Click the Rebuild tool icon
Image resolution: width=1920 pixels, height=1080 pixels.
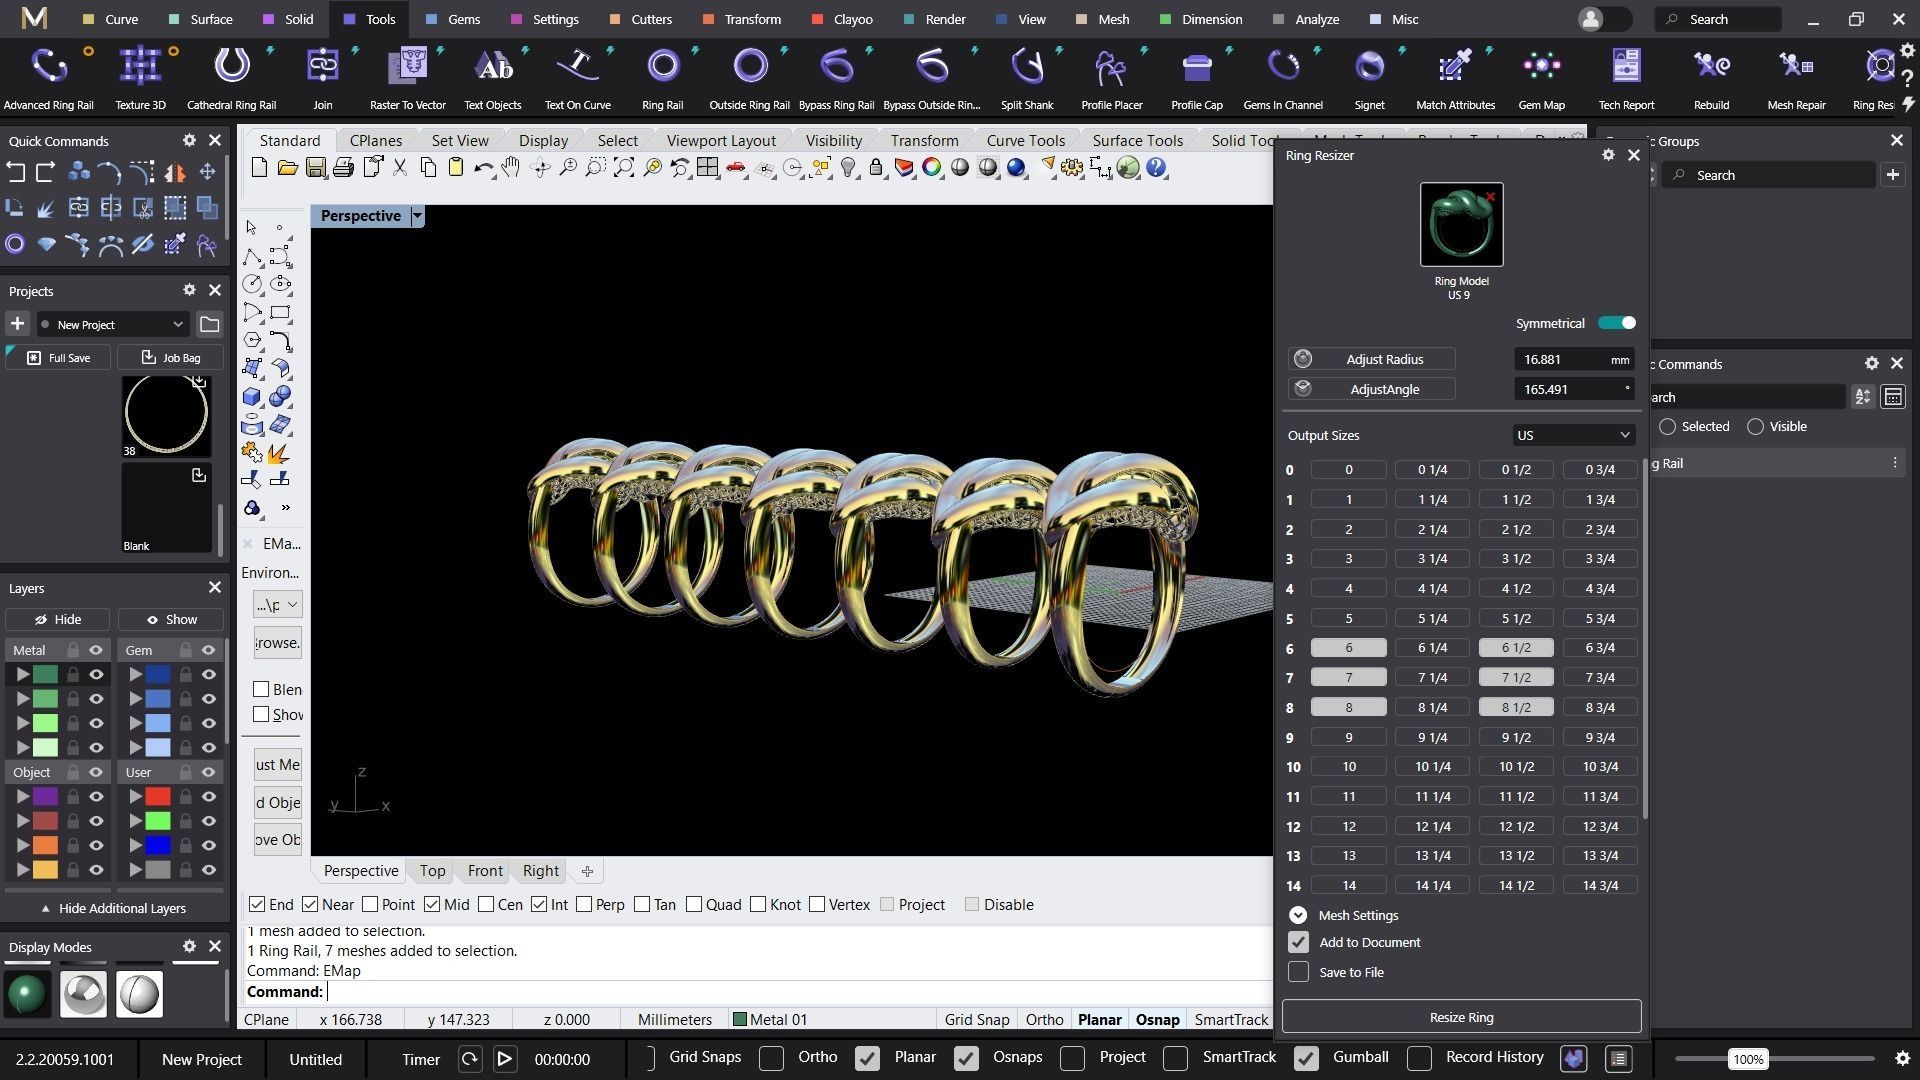click(x=1711, y=78)
